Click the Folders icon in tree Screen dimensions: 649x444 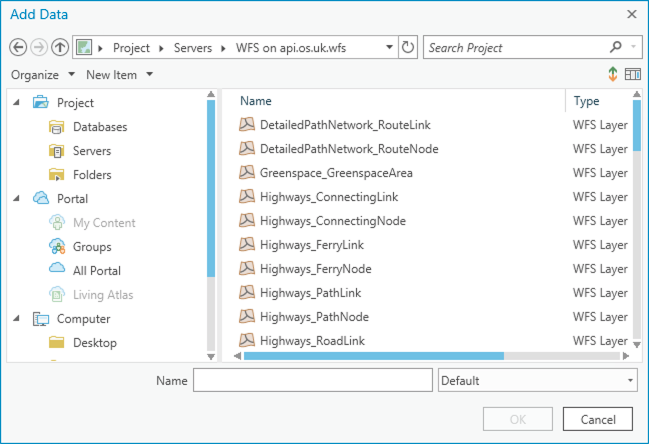click(x=56, y=175)
